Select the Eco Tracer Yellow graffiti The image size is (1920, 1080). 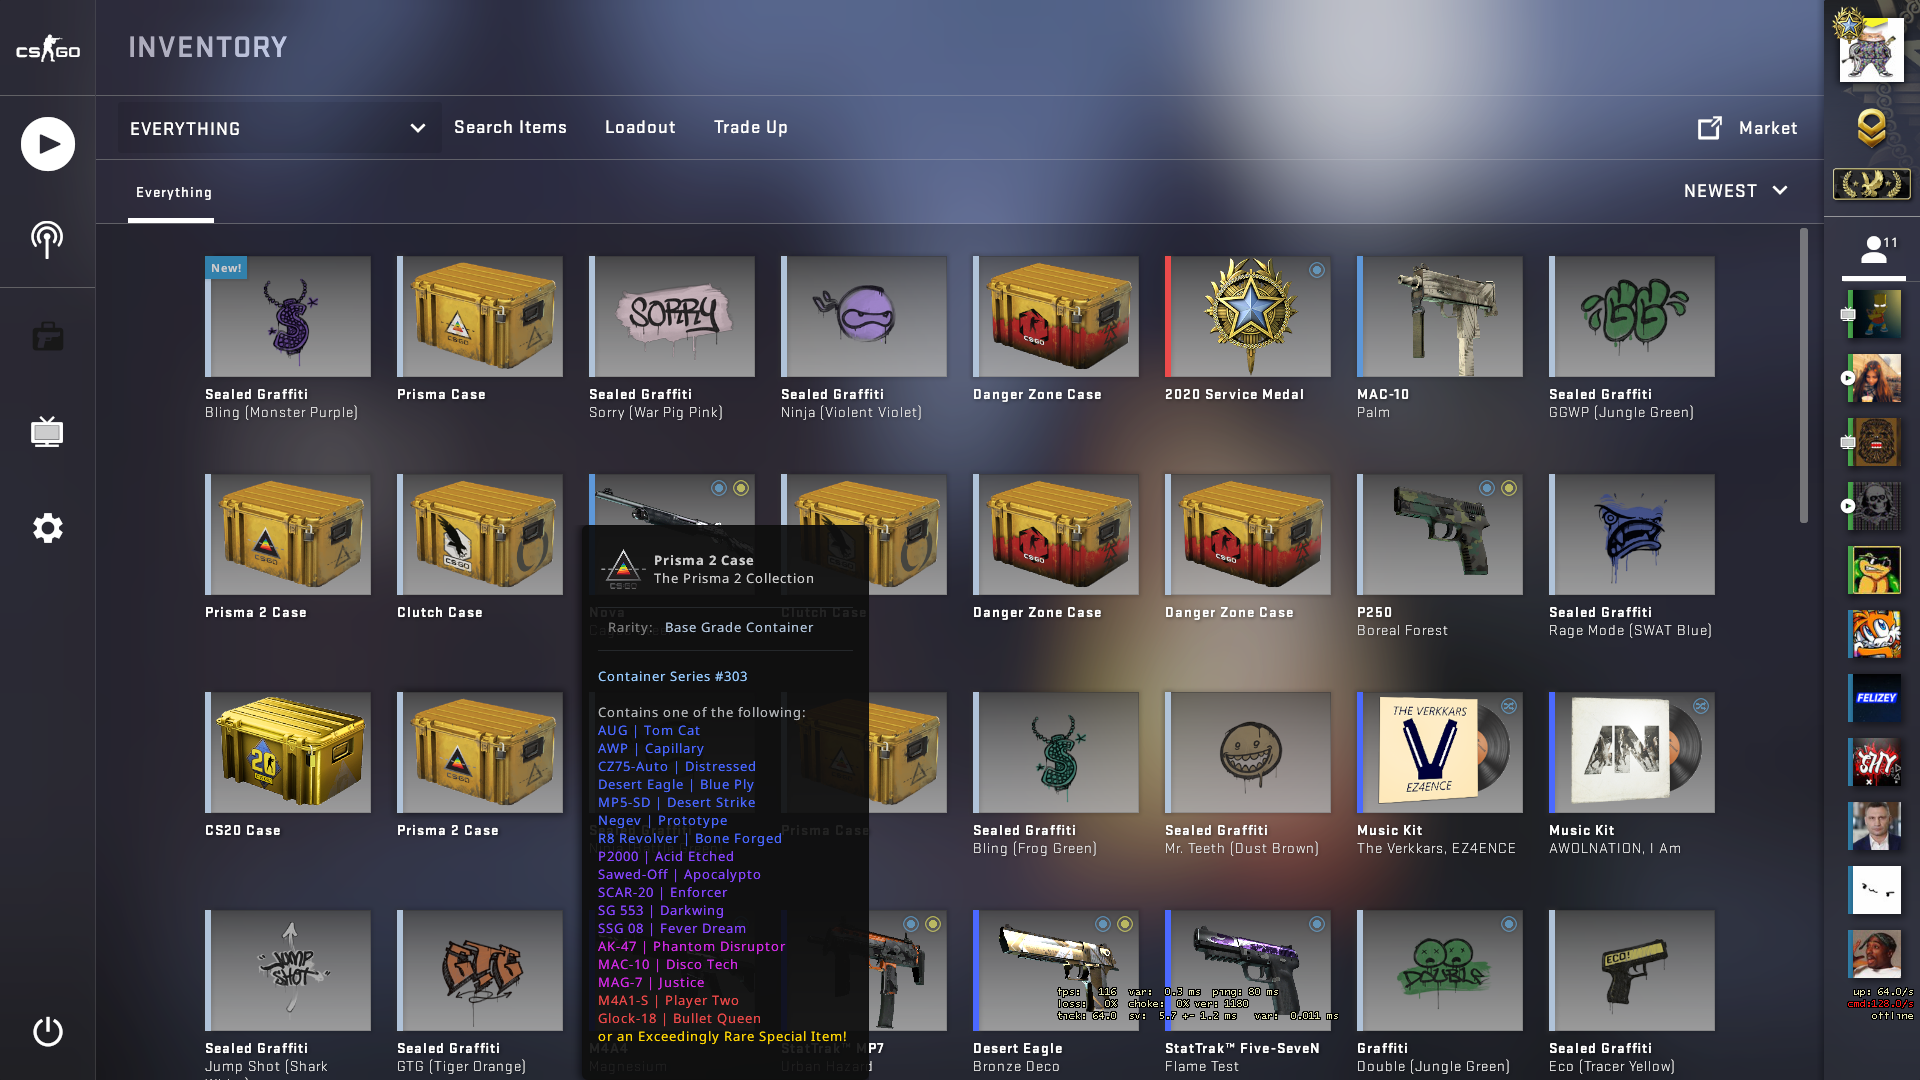point(1632,970)
